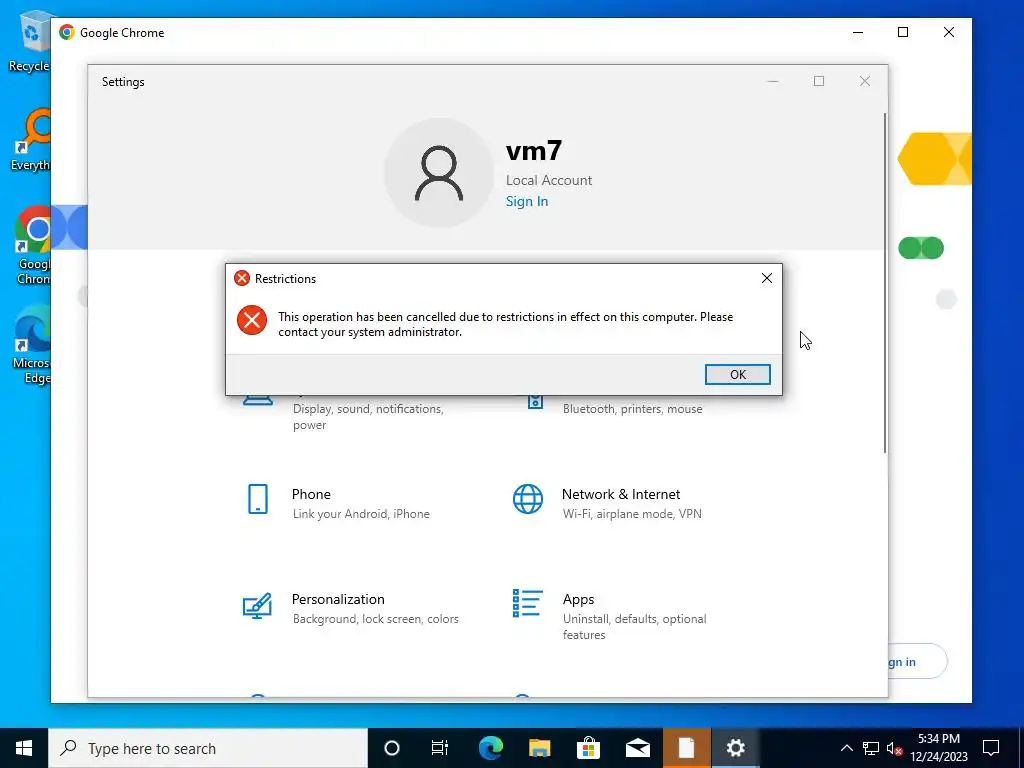Close the Restrictions dialog with X
Viewport: 1024px width, 768px height.
(x=767, y=278)
